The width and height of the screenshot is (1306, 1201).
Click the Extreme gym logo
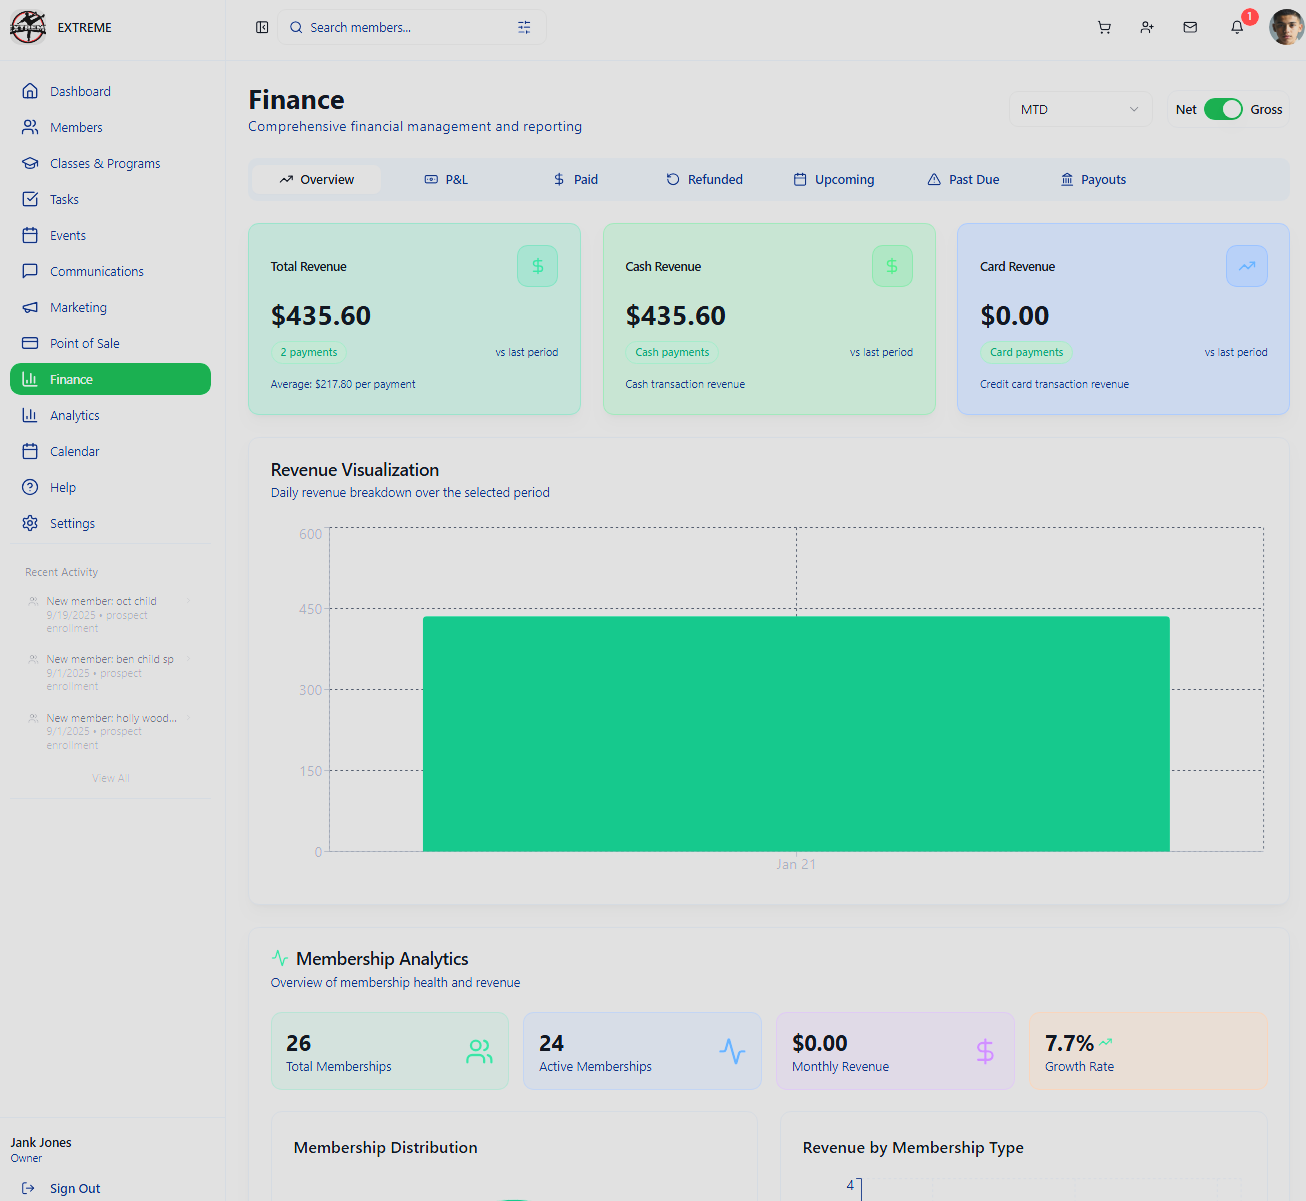click(28, 27)
